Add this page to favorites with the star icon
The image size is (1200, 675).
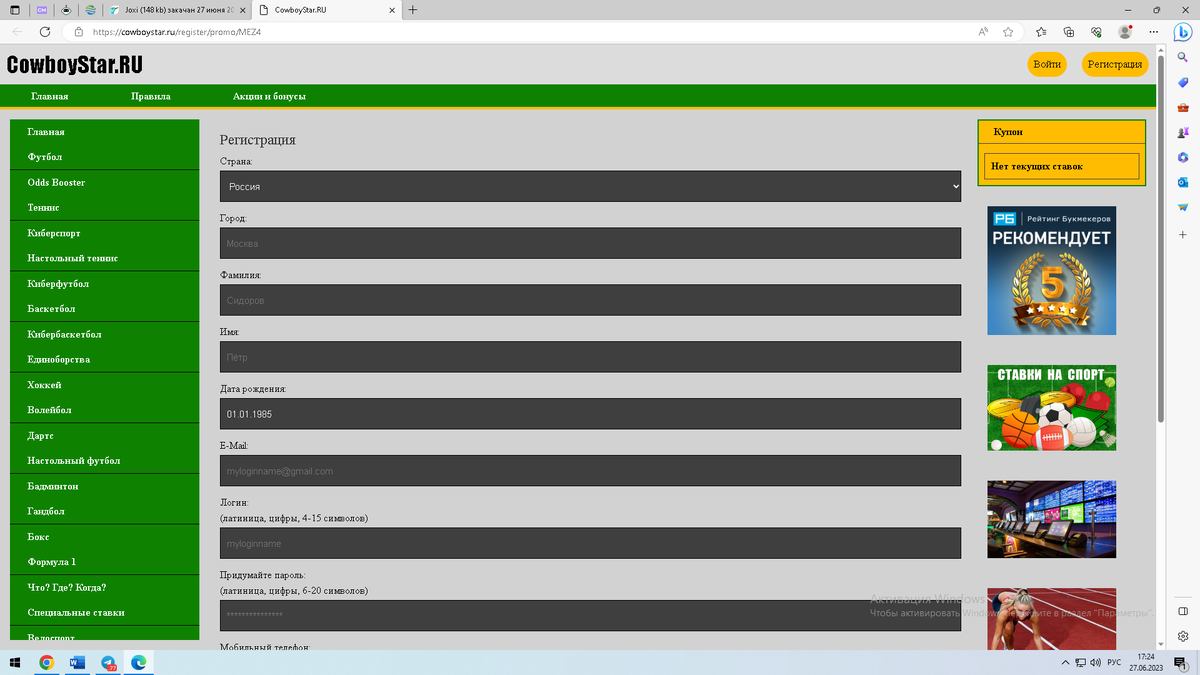[x=1008, y=32]
